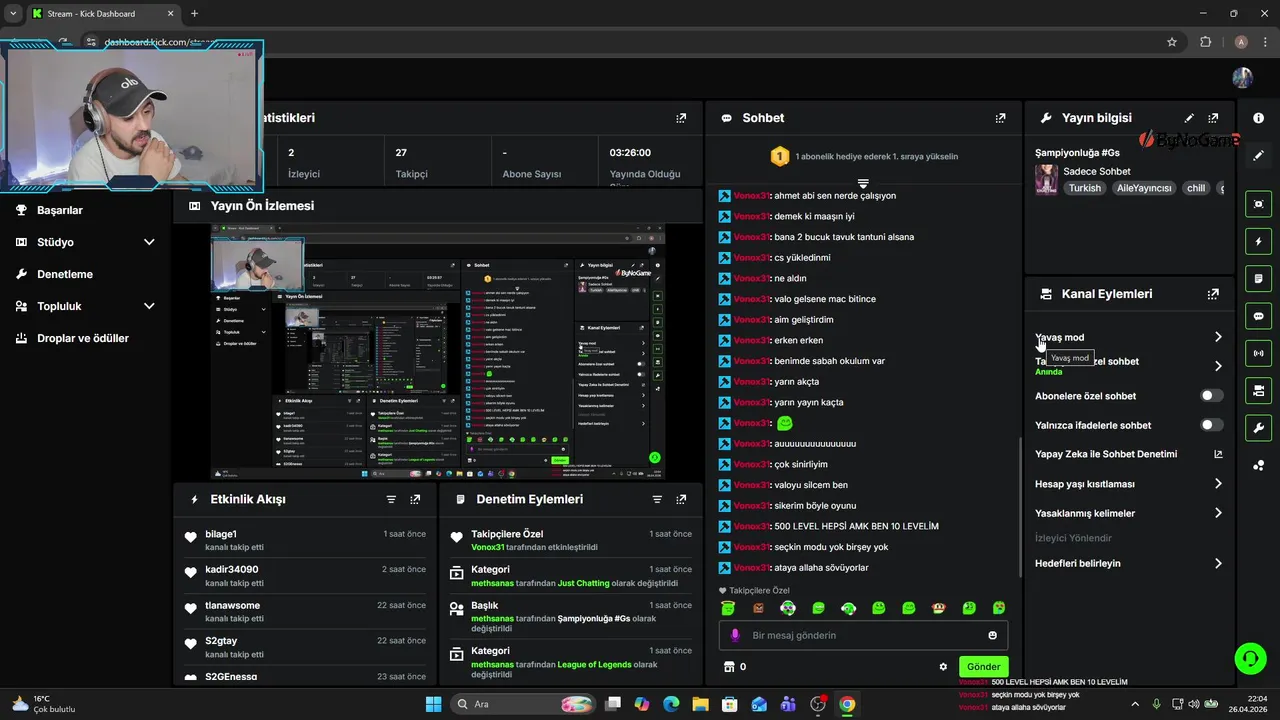Screen dimensions: 1280x720
Task: Pop out the Denetim Eylemleri panel
Action: click(x=681, y=499)
